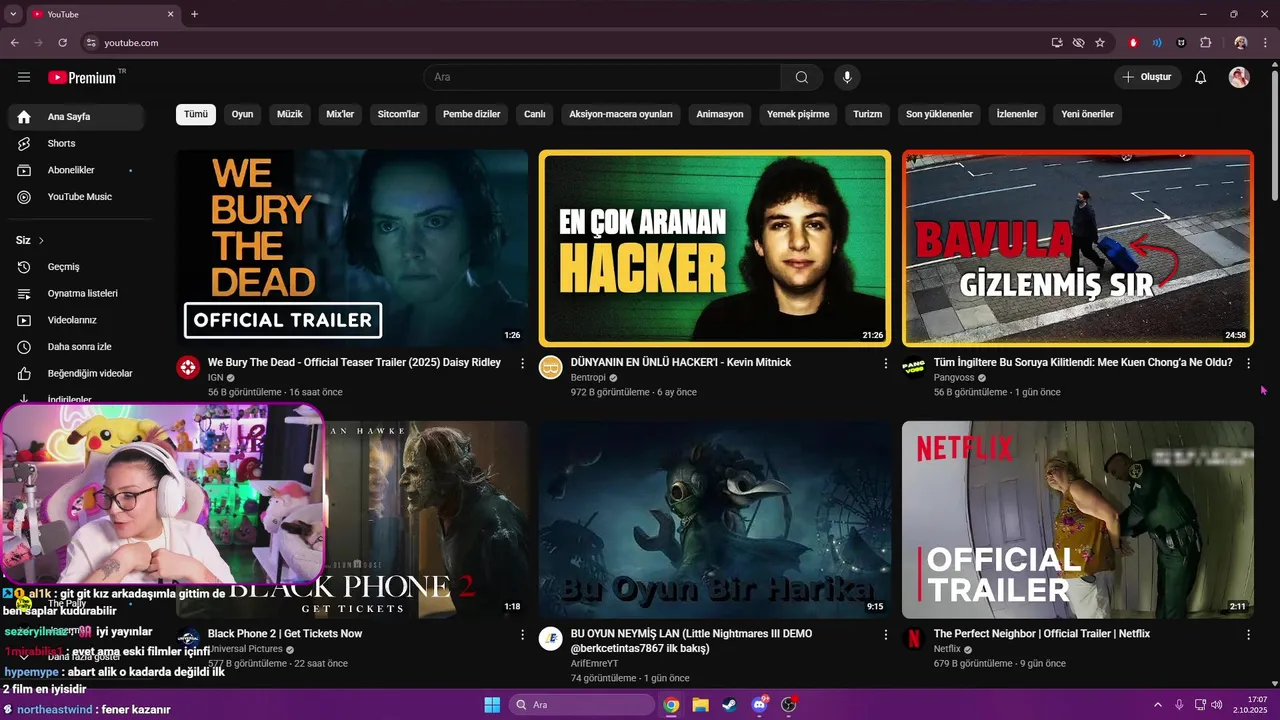
Task: Open We Bury The Dead video title
Action: coord(354,362)
